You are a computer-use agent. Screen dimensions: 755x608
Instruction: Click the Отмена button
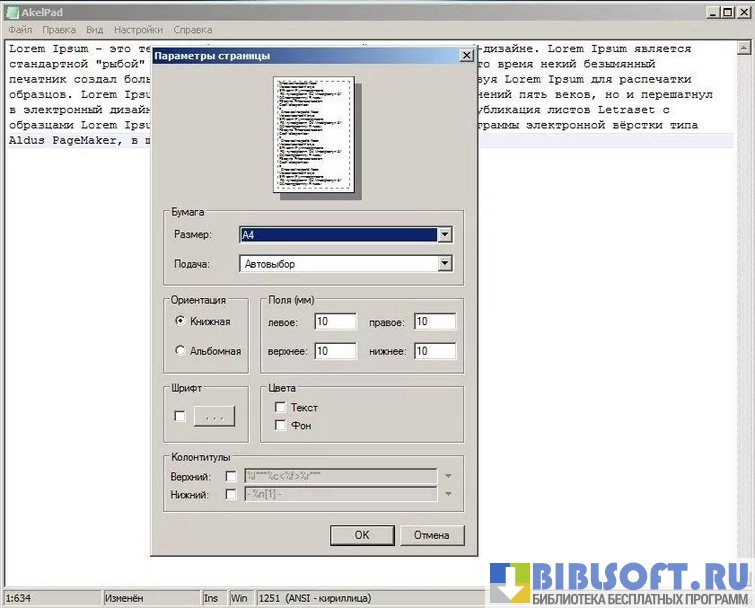pos(432,535)
